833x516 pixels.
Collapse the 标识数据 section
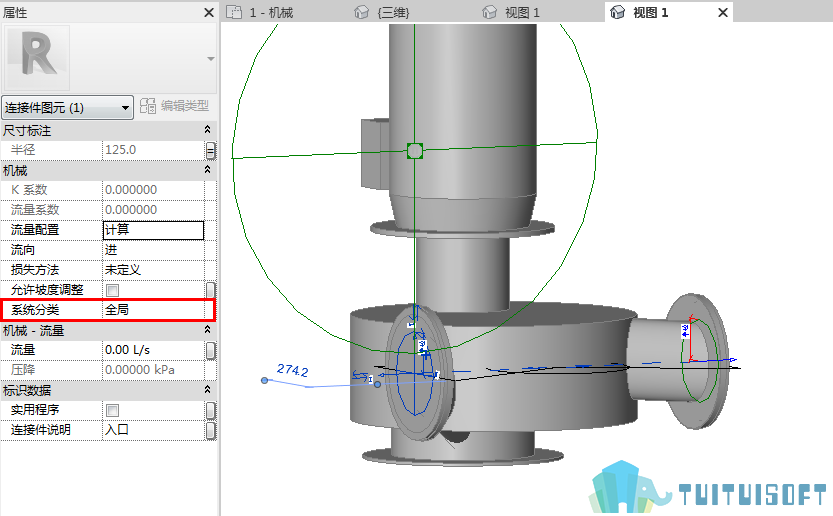tap(208, 390)
